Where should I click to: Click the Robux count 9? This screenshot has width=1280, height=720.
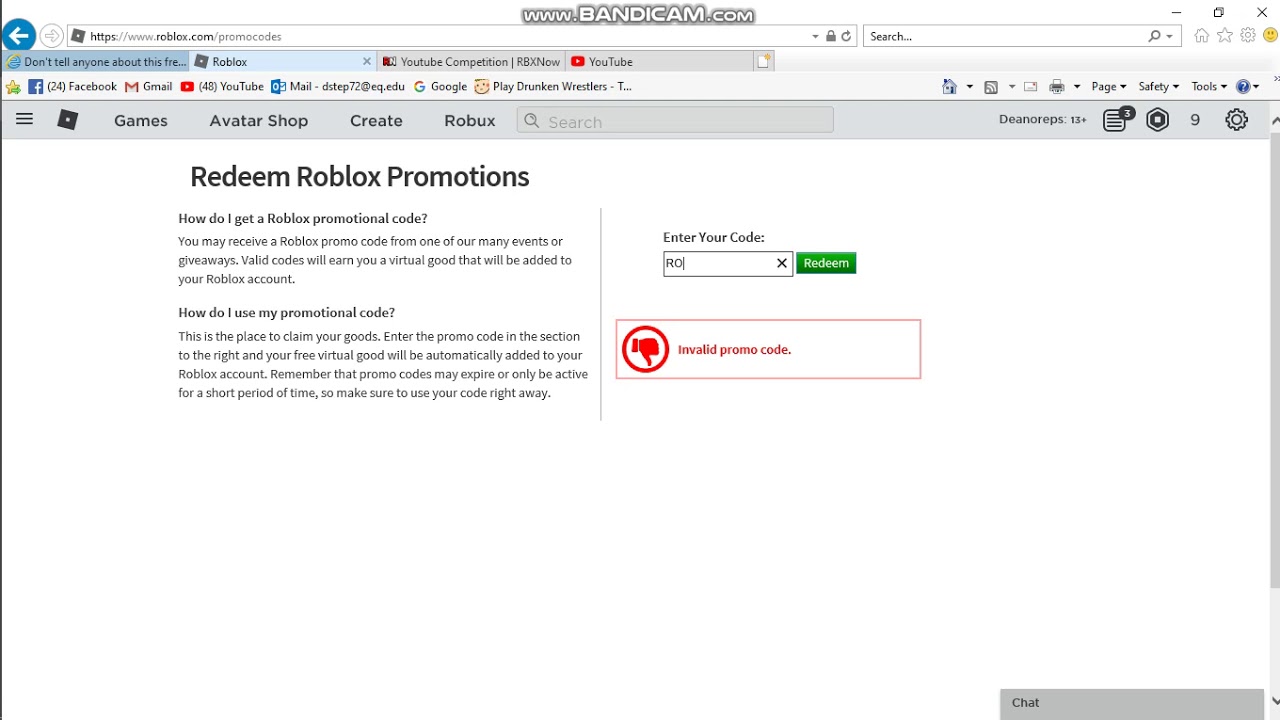[x=1195, y=120]
